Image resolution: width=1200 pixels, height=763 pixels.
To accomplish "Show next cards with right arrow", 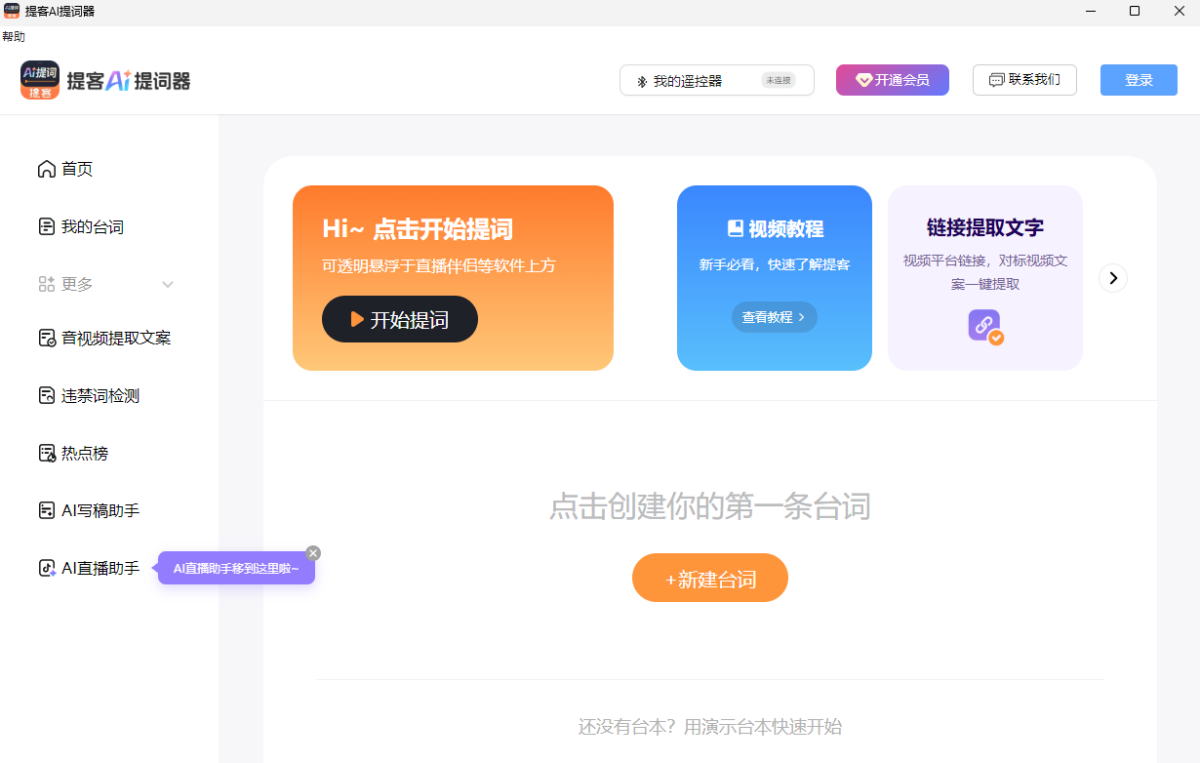I will click(x=1113, y=278).
